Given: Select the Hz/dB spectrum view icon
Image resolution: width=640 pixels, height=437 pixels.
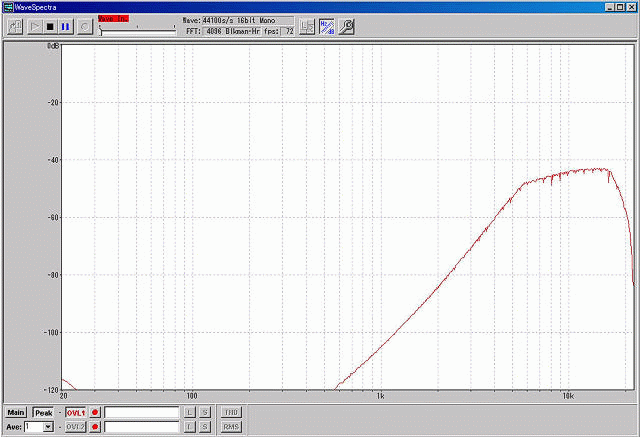Looking at the screenshot, I should 327,27.
